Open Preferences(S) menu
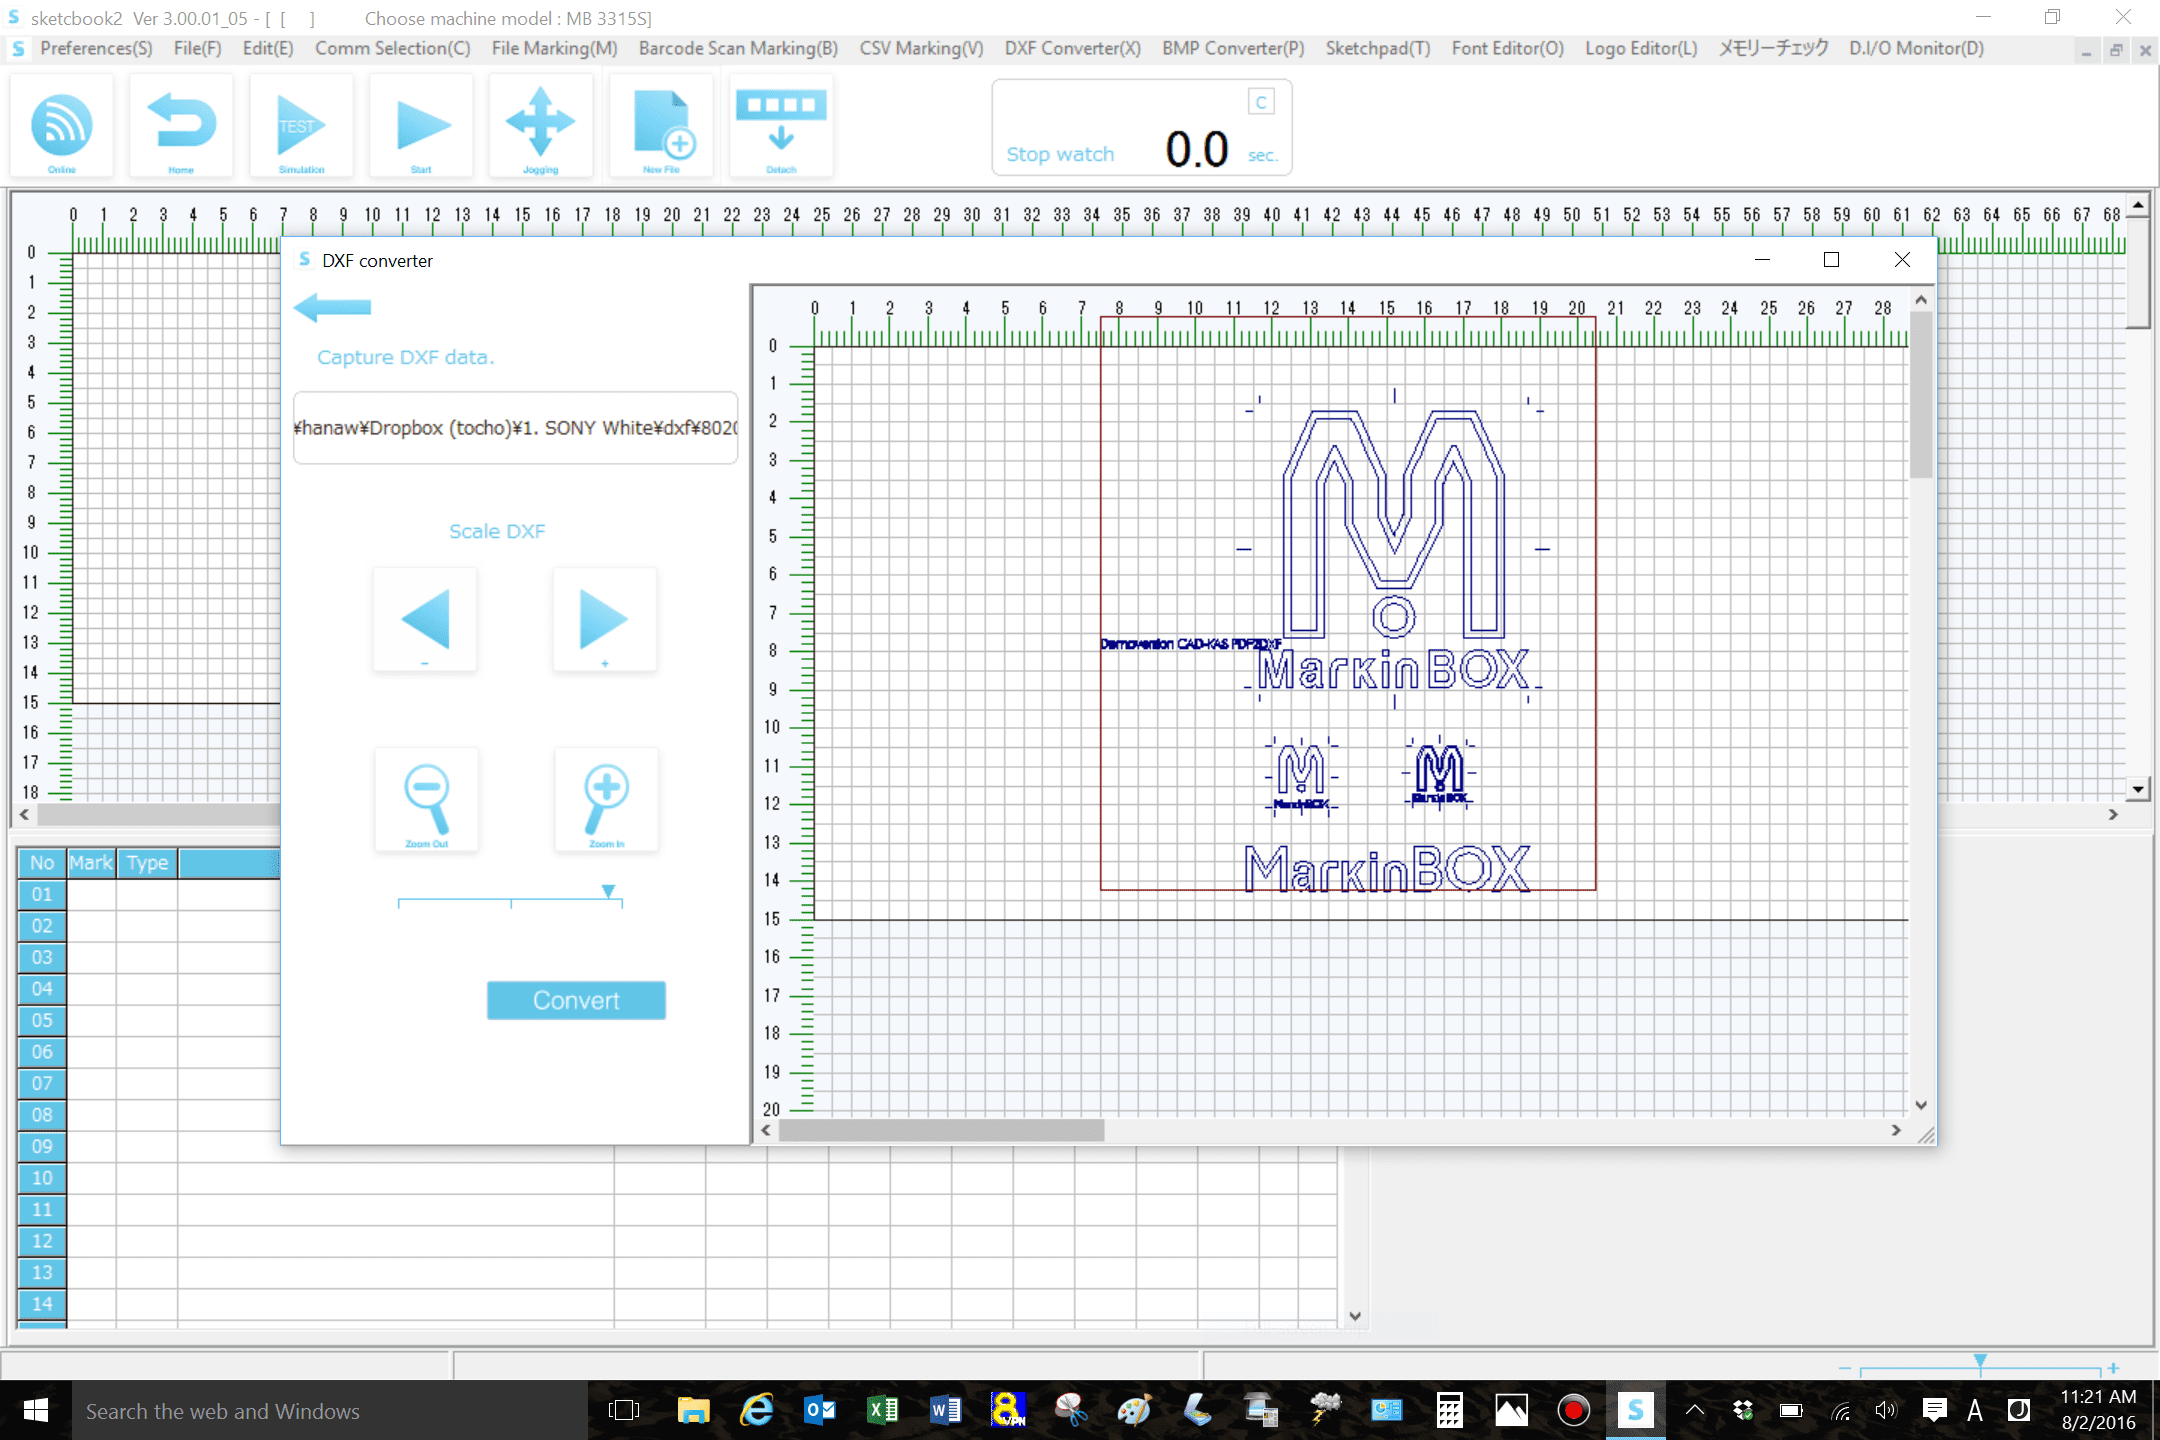 [x=96, y=48]
